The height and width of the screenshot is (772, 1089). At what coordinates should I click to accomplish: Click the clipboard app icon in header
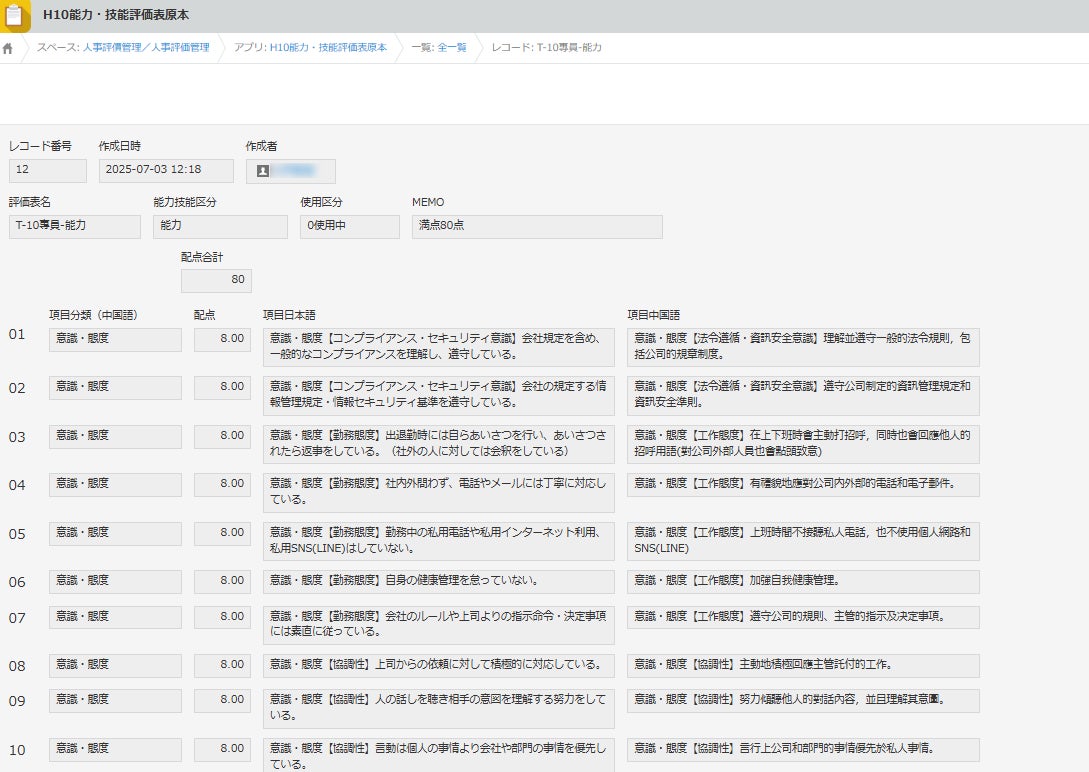15,15
